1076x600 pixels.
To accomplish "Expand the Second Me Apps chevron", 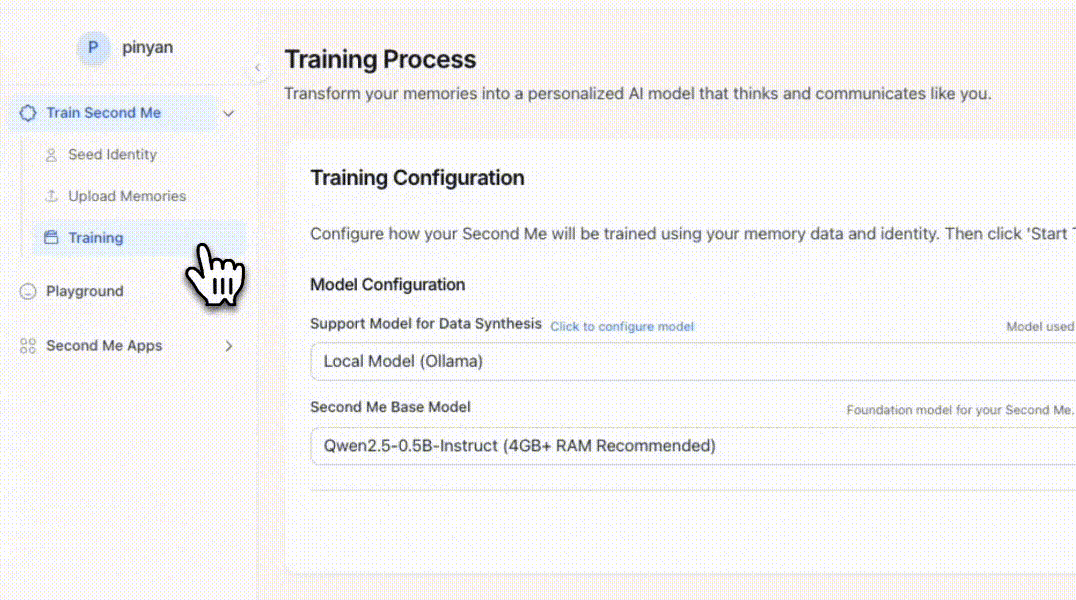I will tap(228, 346).
